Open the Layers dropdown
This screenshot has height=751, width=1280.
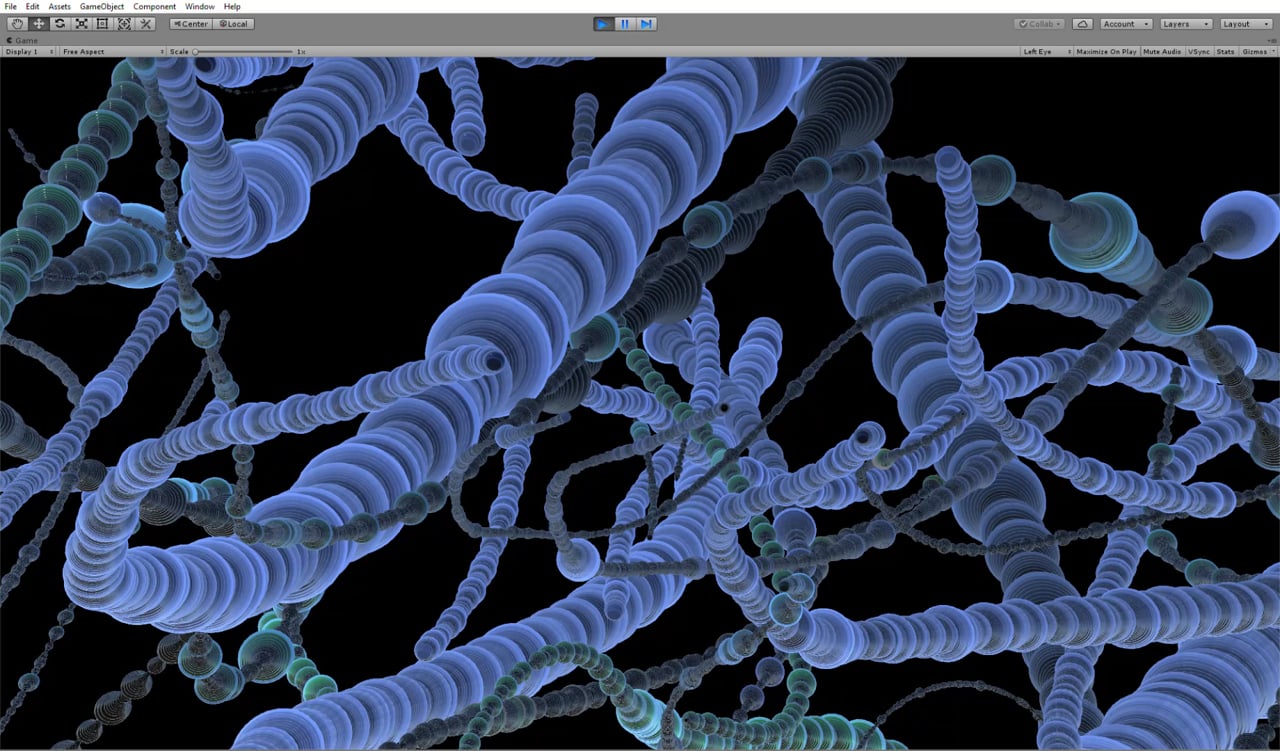coord(1186,23)
